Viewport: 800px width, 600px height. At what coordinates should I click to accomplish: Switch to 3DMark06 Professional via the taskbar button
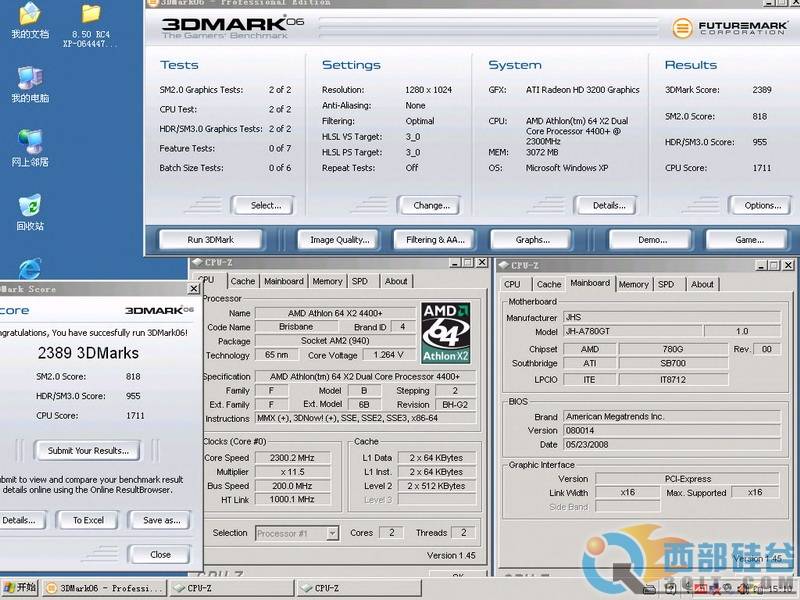pos(105,588)
